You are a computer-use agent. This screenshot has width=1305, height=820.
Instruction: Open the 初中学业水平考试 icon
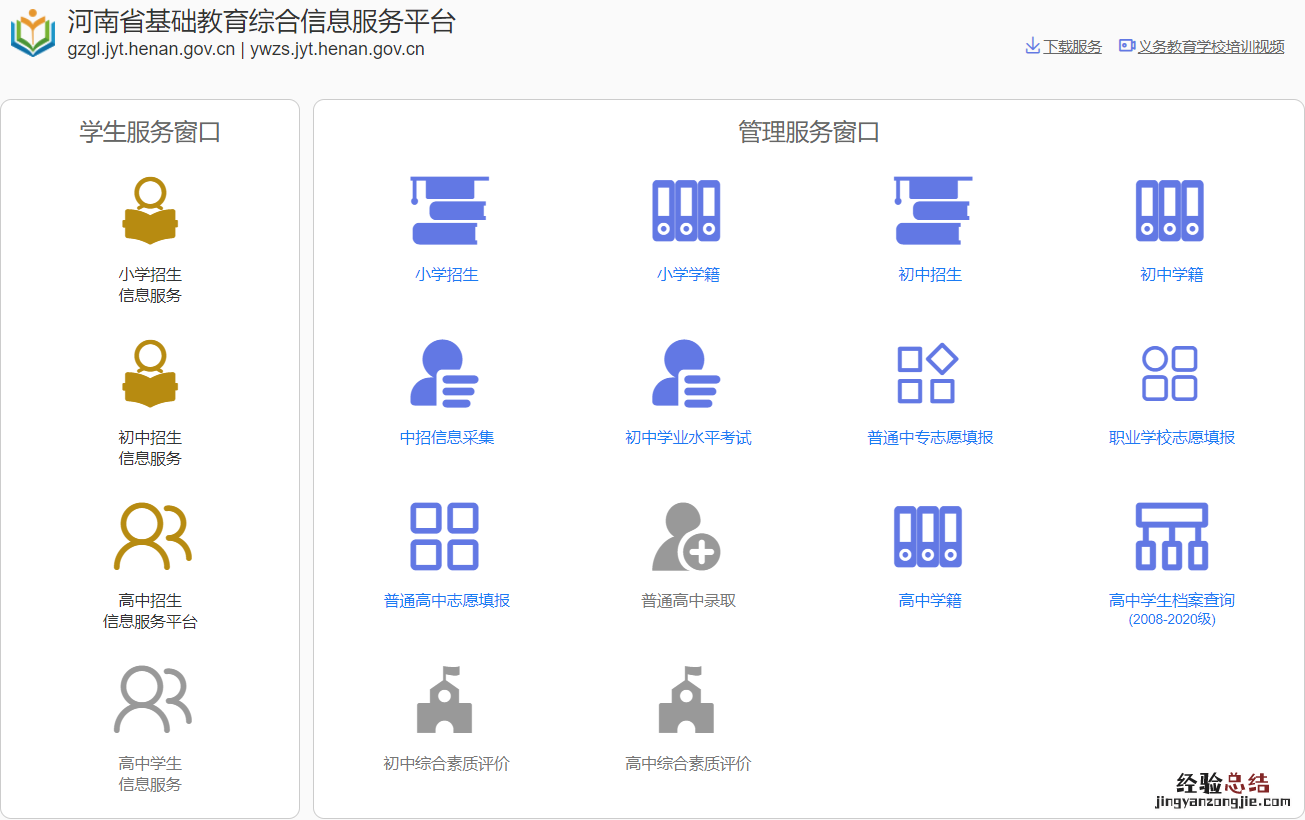[x=687, y=374]
